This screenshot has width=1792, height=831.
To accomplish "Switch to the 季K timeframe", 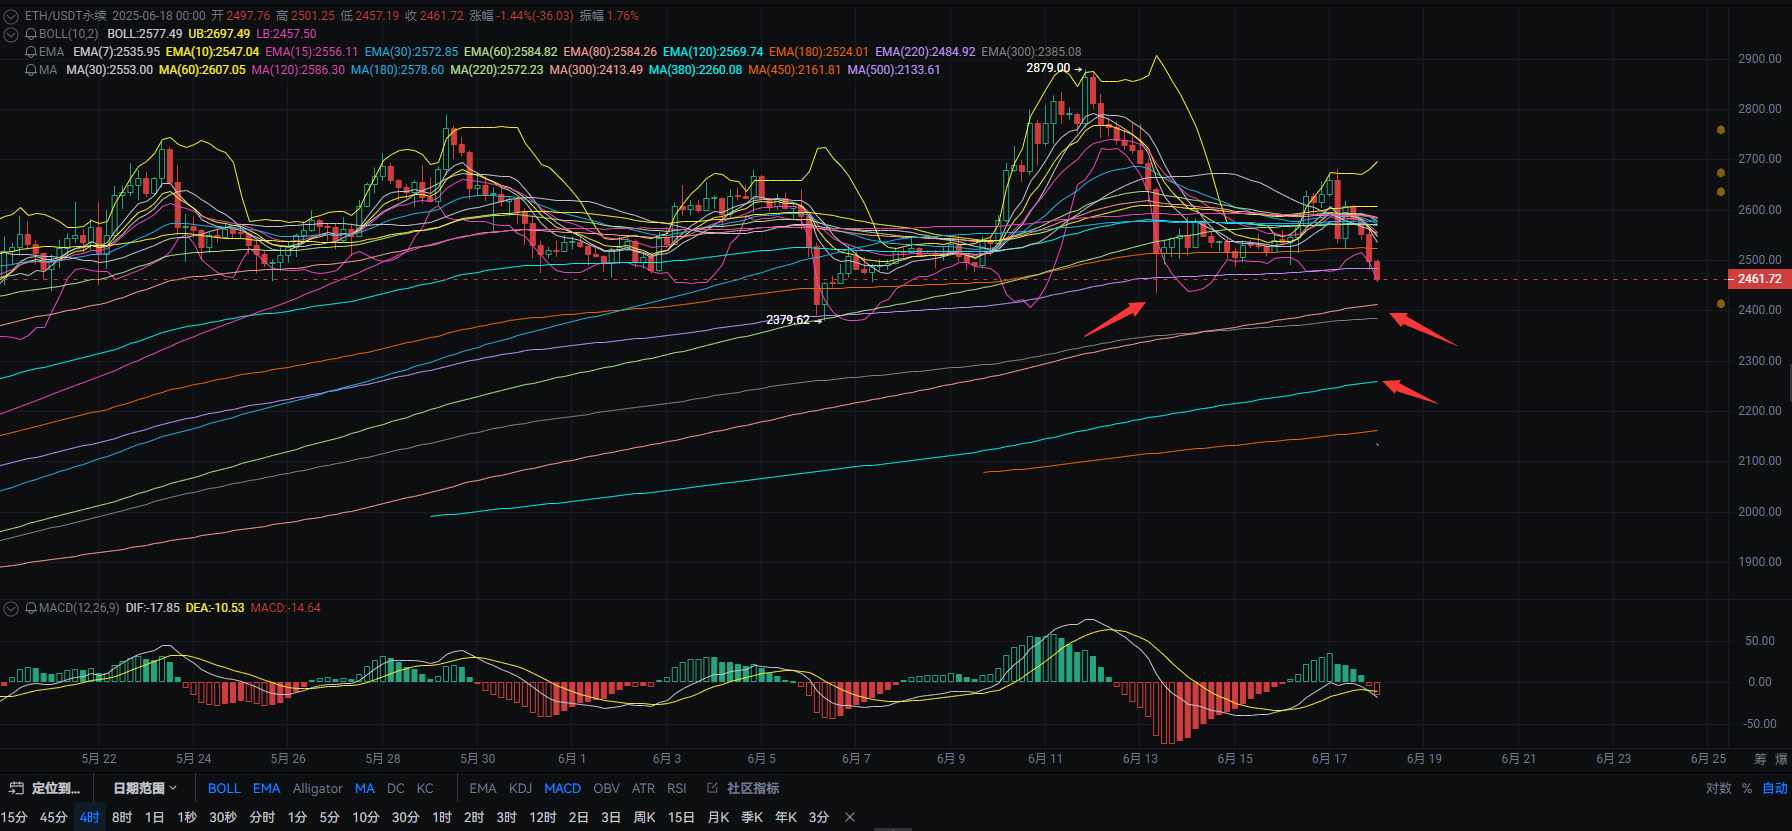I will pos(752,817).
